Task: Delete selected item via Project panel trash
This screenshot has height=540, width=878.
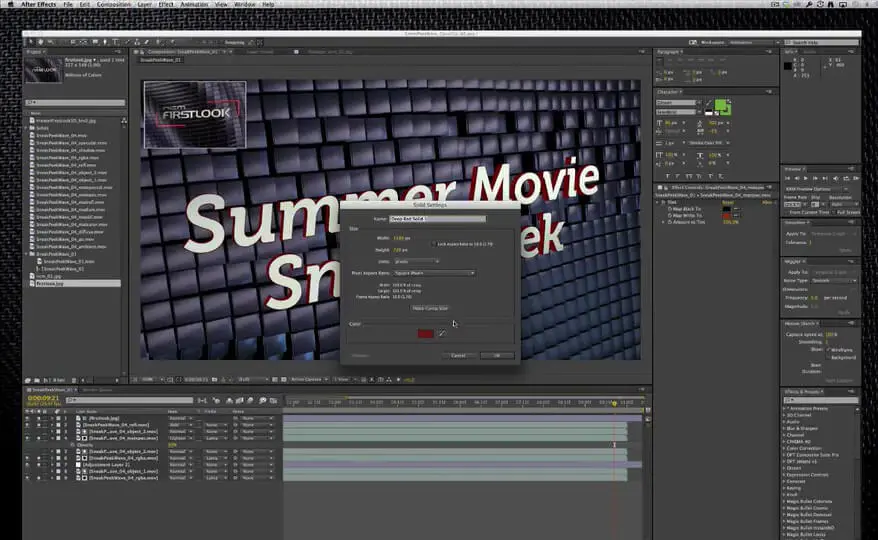Action: (x=74, y=380)
